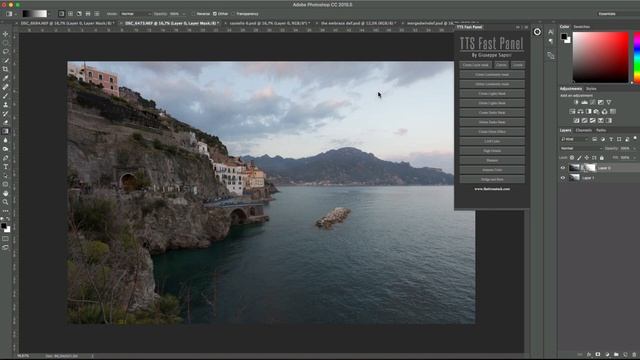
Task: Switch to the embrace def.psd document tab
Action: (357, 24)
